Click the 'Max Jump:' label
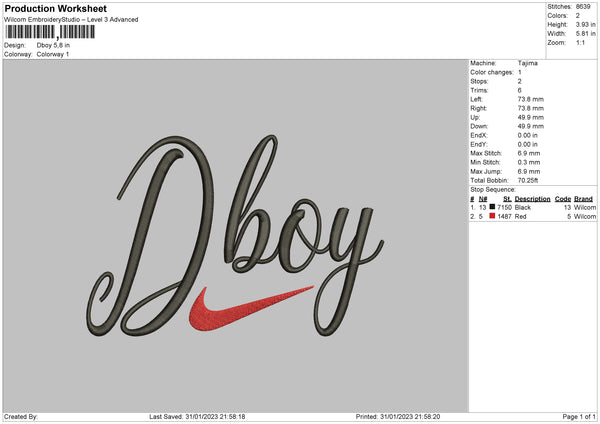This screenshot has width=600, height=424. click(x=486, y=171)
